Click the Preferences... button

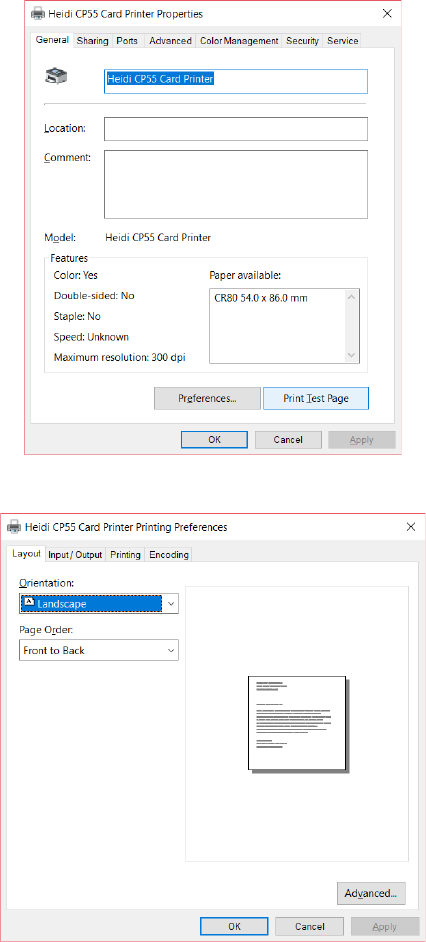click(x=207, y=398)
